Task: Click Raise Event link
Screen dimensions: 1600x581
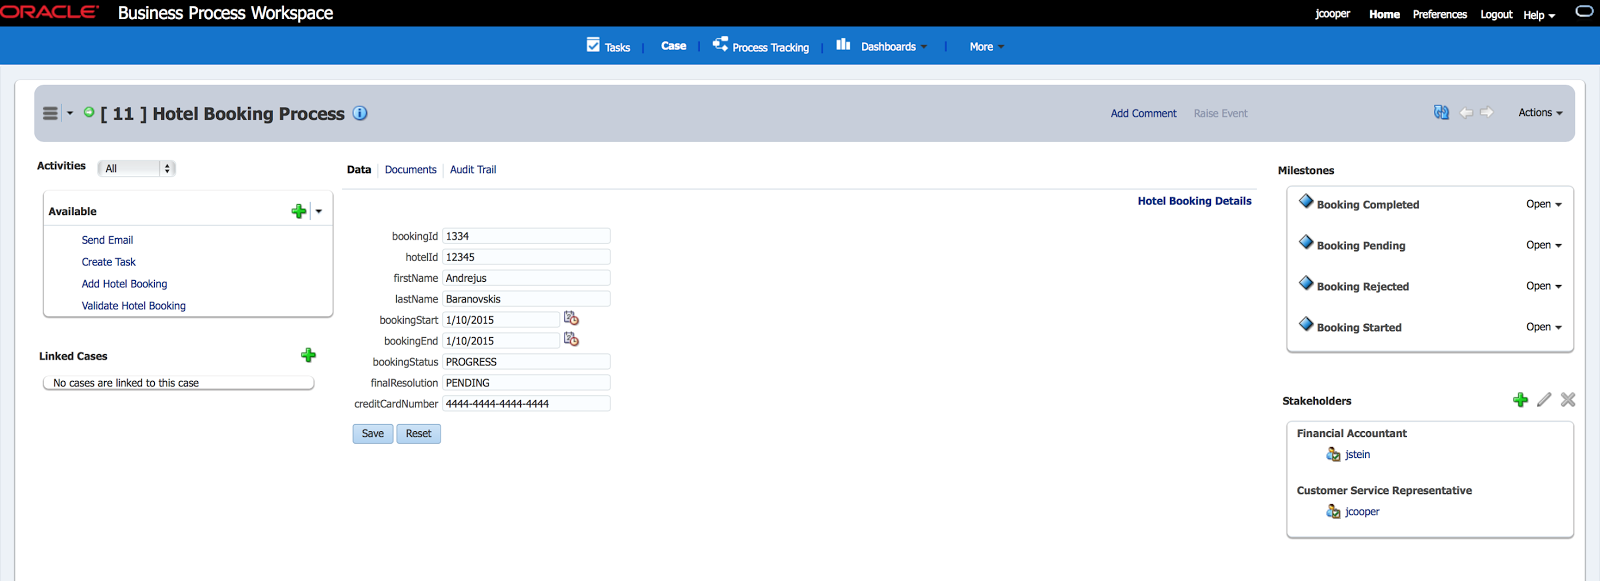Action: tap(1220, 113)
